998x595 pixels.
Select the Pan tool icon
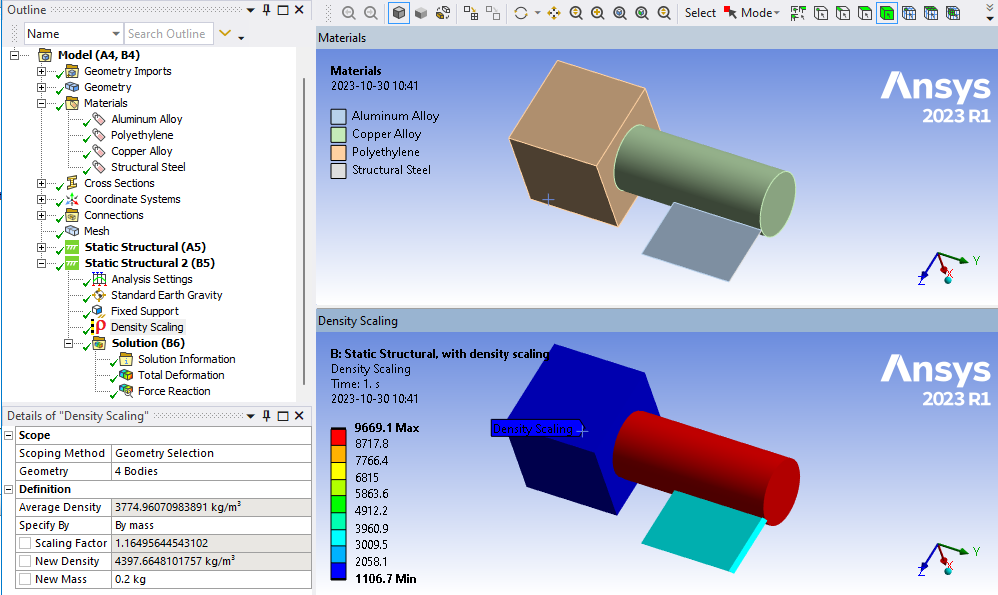[x=554, y=13]
